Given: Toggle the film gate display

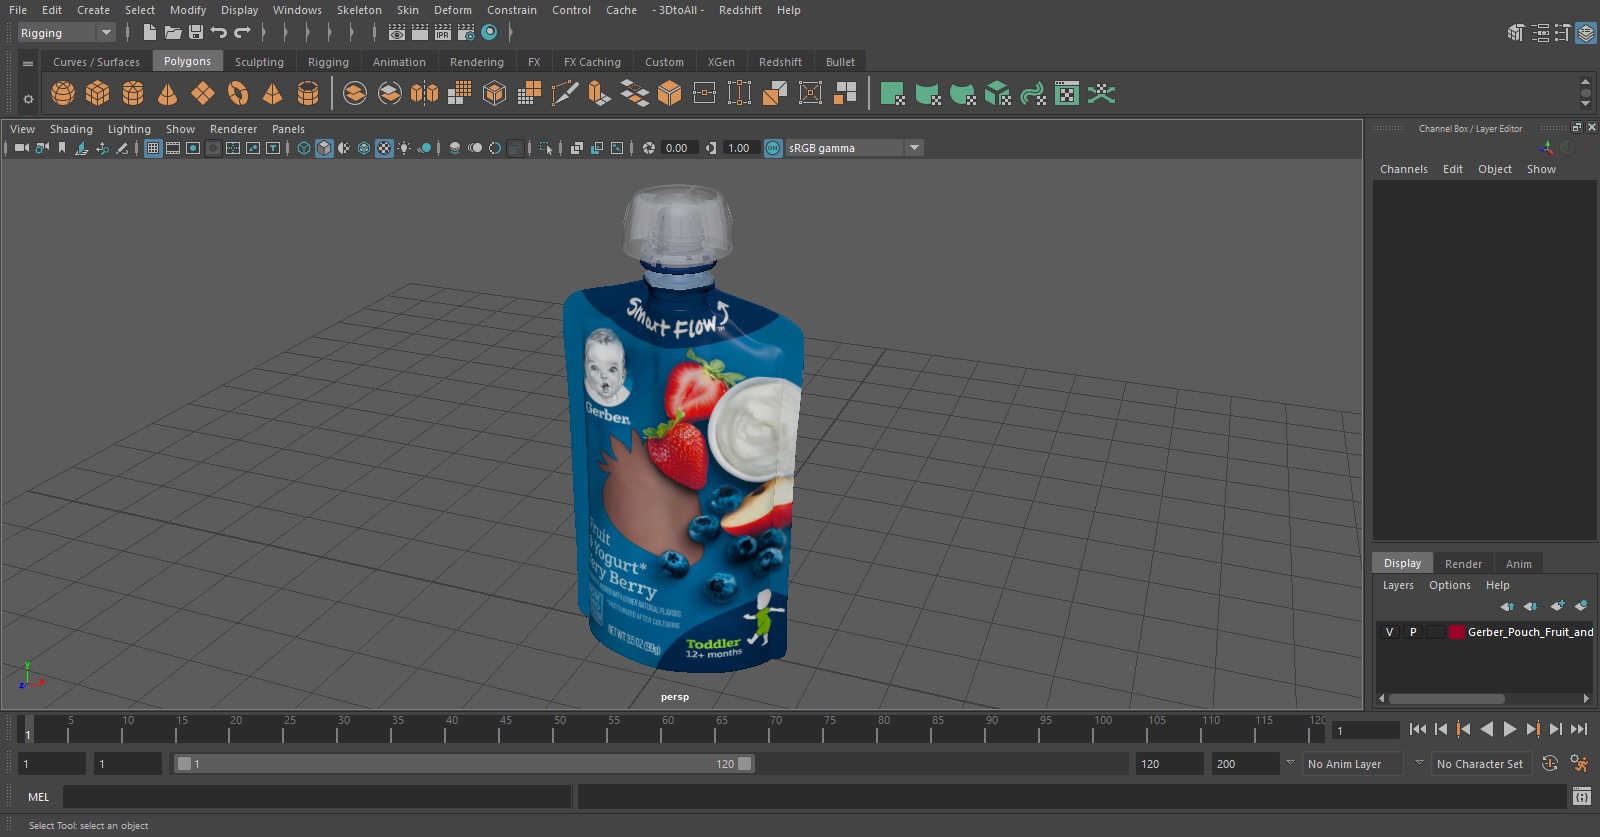Looking at the screenshot, I should pyautogui.click(x=173, y=148).
